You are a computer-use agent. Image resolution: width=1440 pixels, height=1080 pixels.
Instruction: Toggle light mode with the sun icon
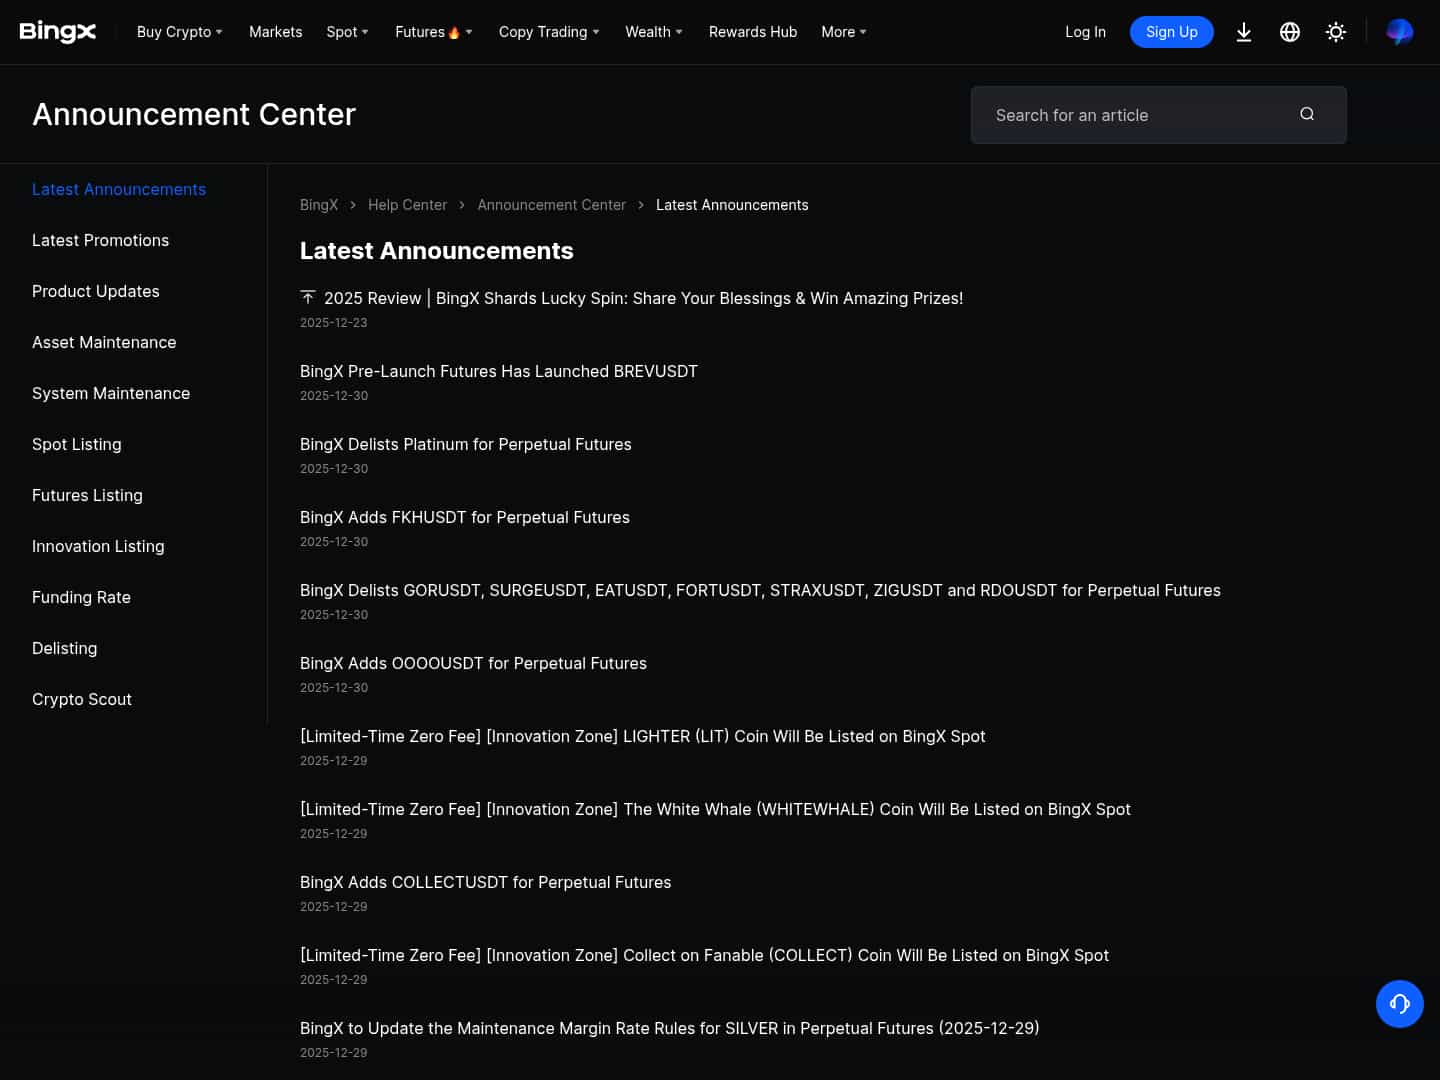1336,32
